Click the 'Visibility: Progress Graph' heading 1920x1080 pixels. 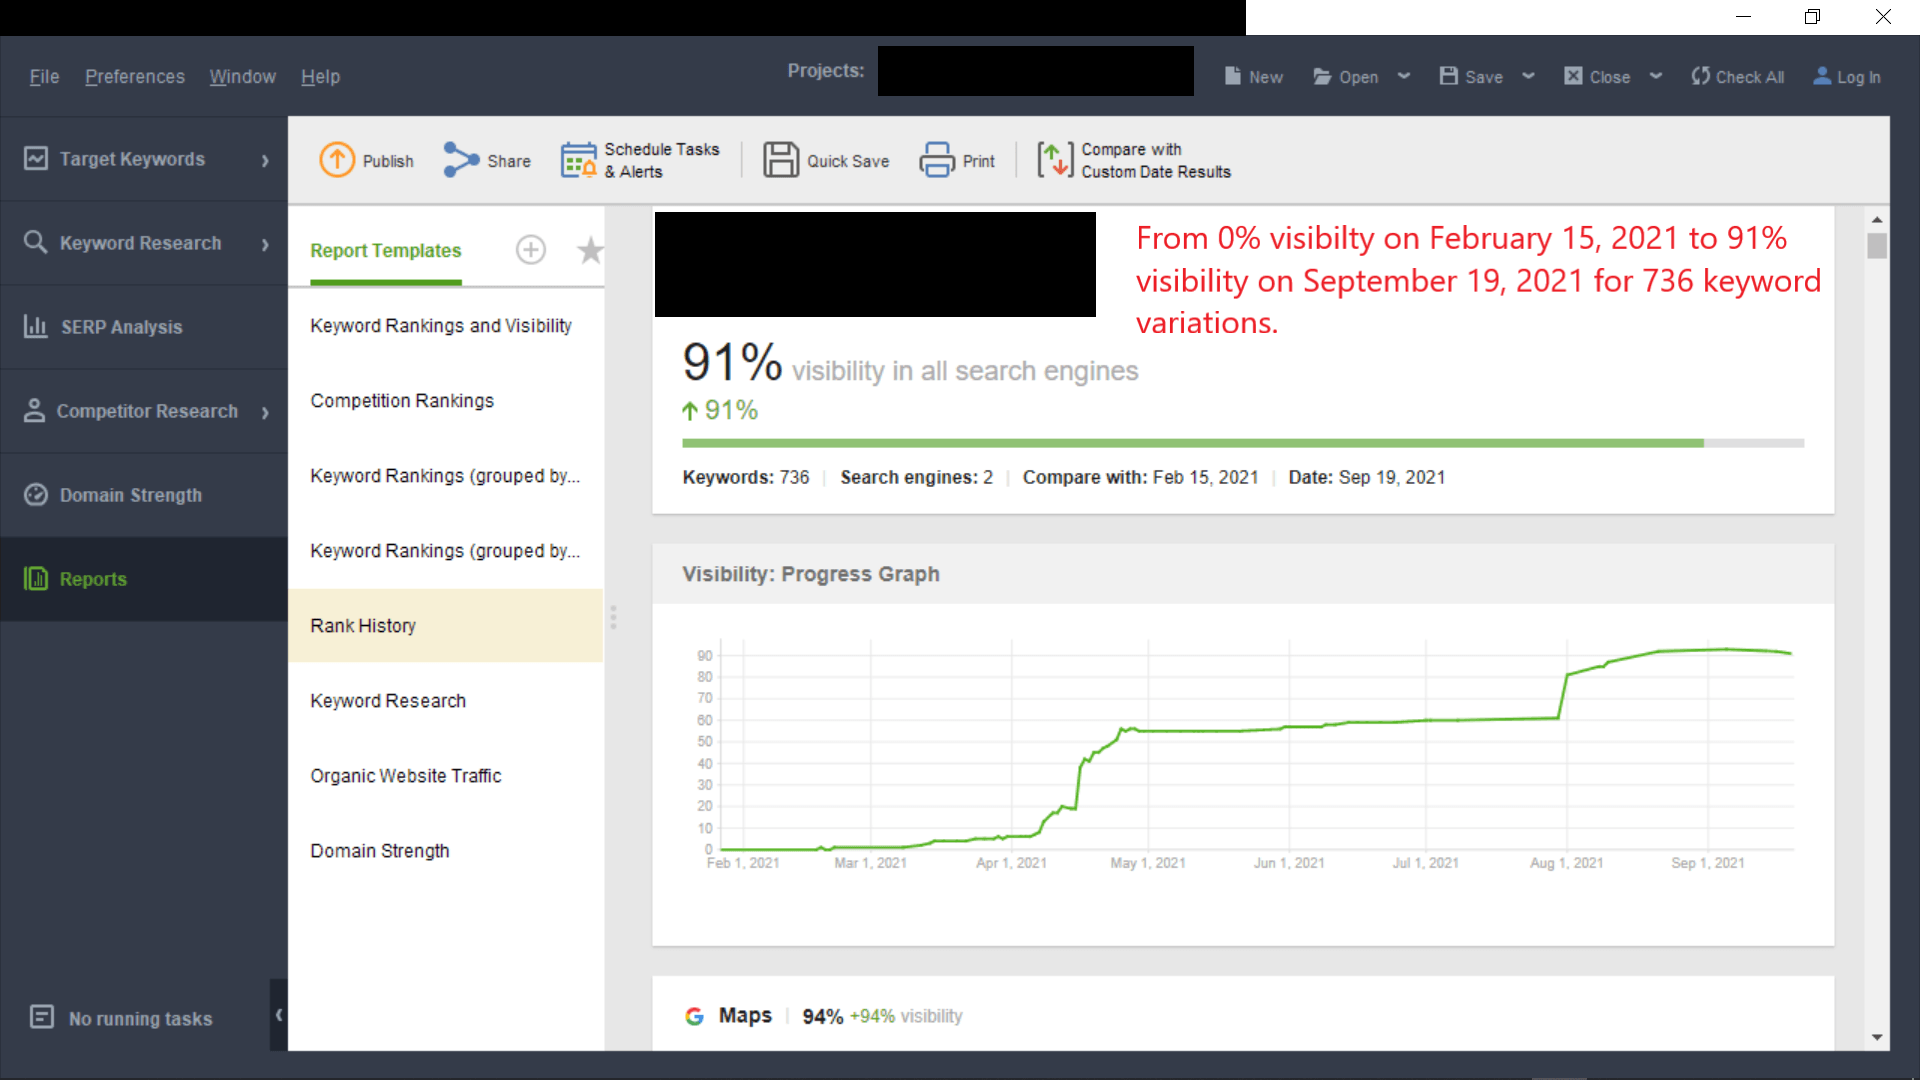click(x=811, y=574)
